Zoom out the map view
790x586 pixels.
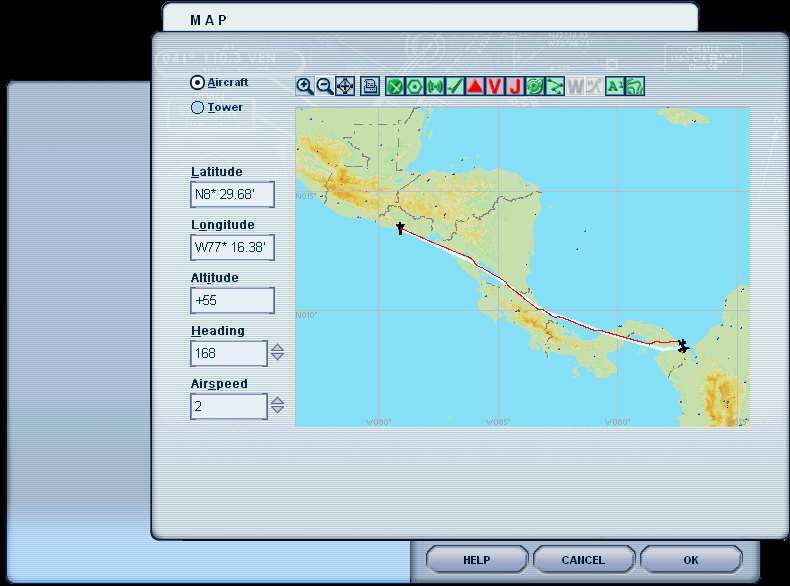coord(325,86)
